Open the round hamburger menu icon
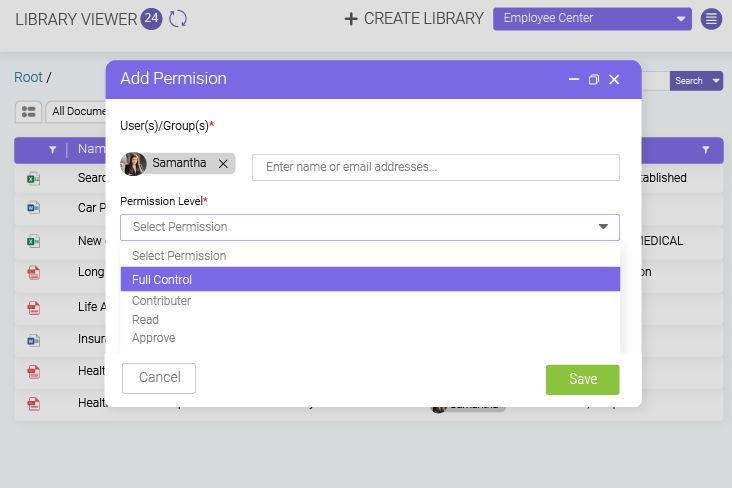The image size is (732, 488). click(x=711, y=19)
